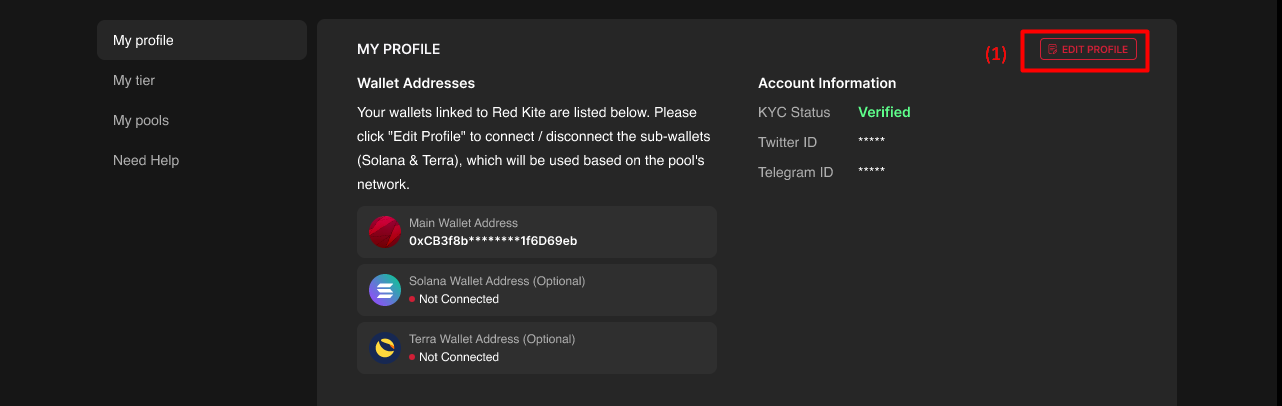Viewport: 1282px width, 406px height.
Task: Click the MY PROFILE heading
Action: [x=398, y=49]
